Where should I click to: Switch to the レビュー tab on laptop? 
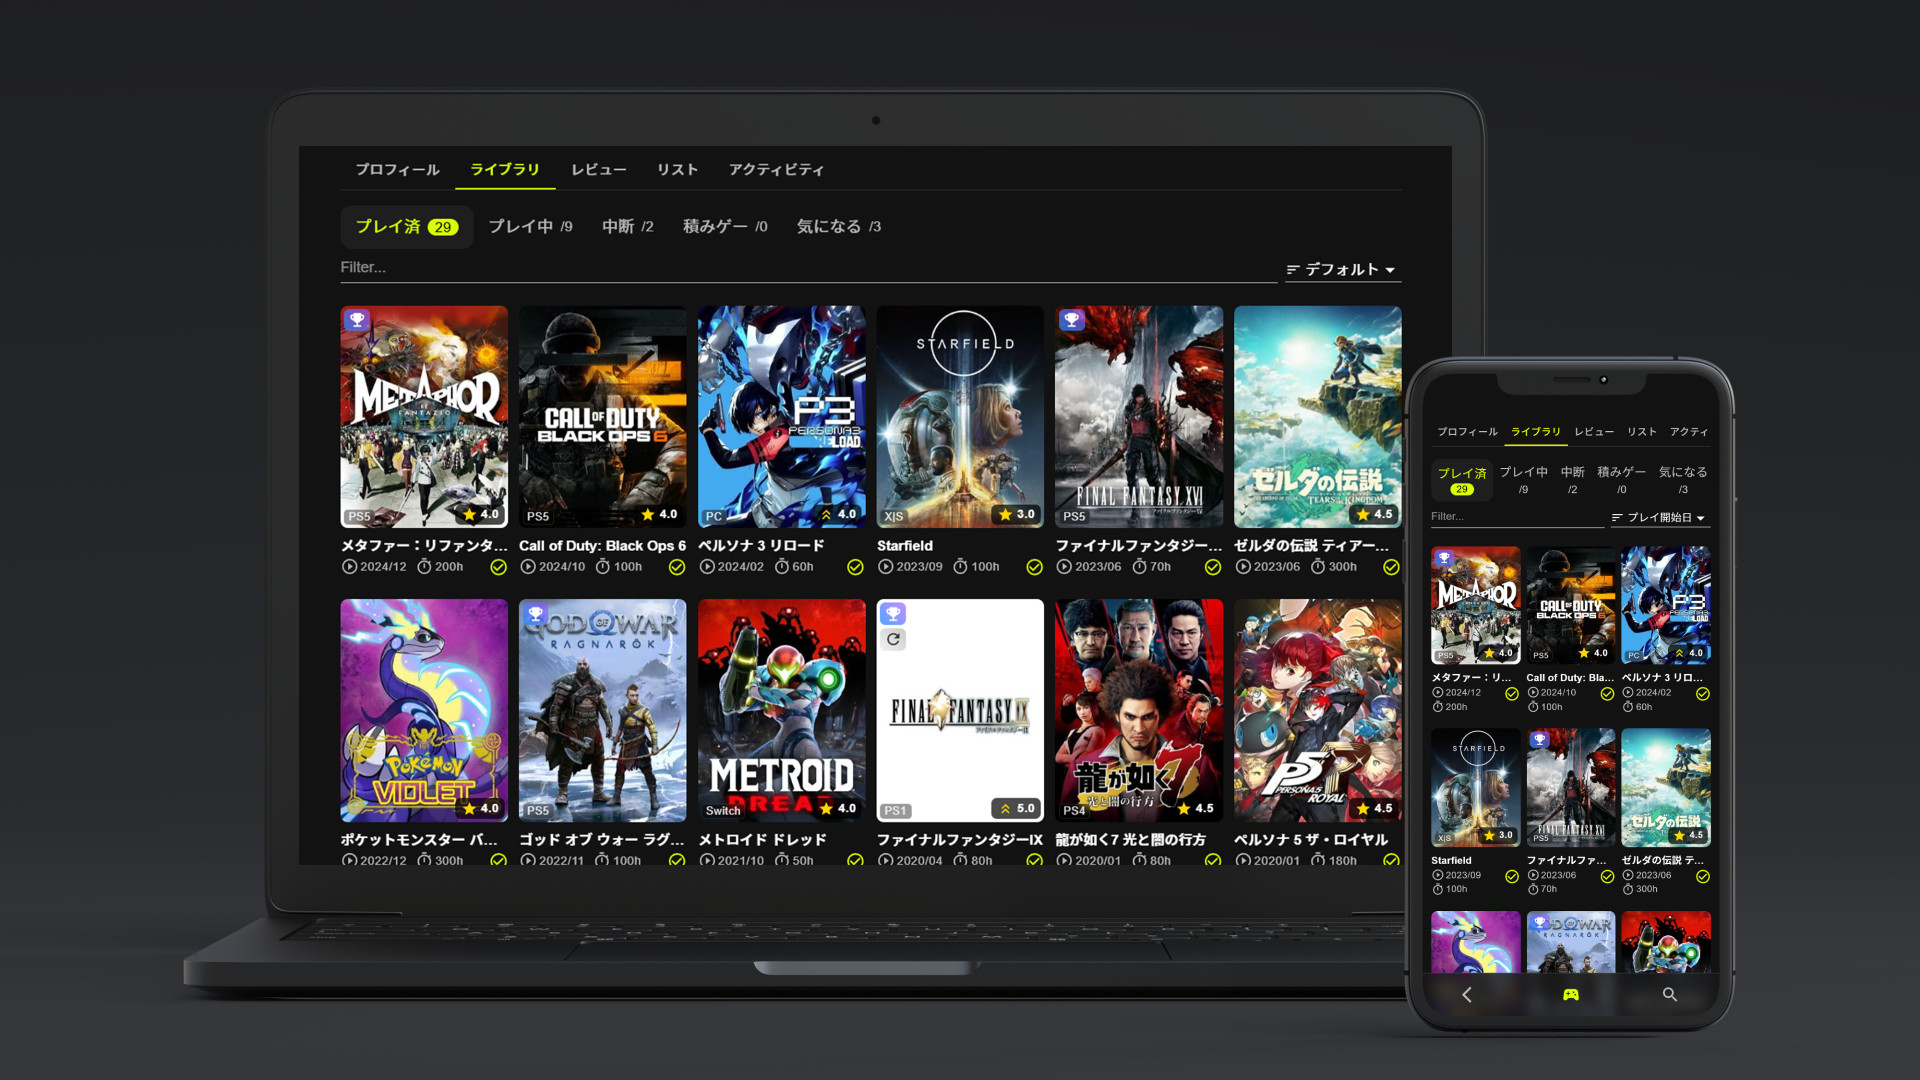(x=598, y=170)
